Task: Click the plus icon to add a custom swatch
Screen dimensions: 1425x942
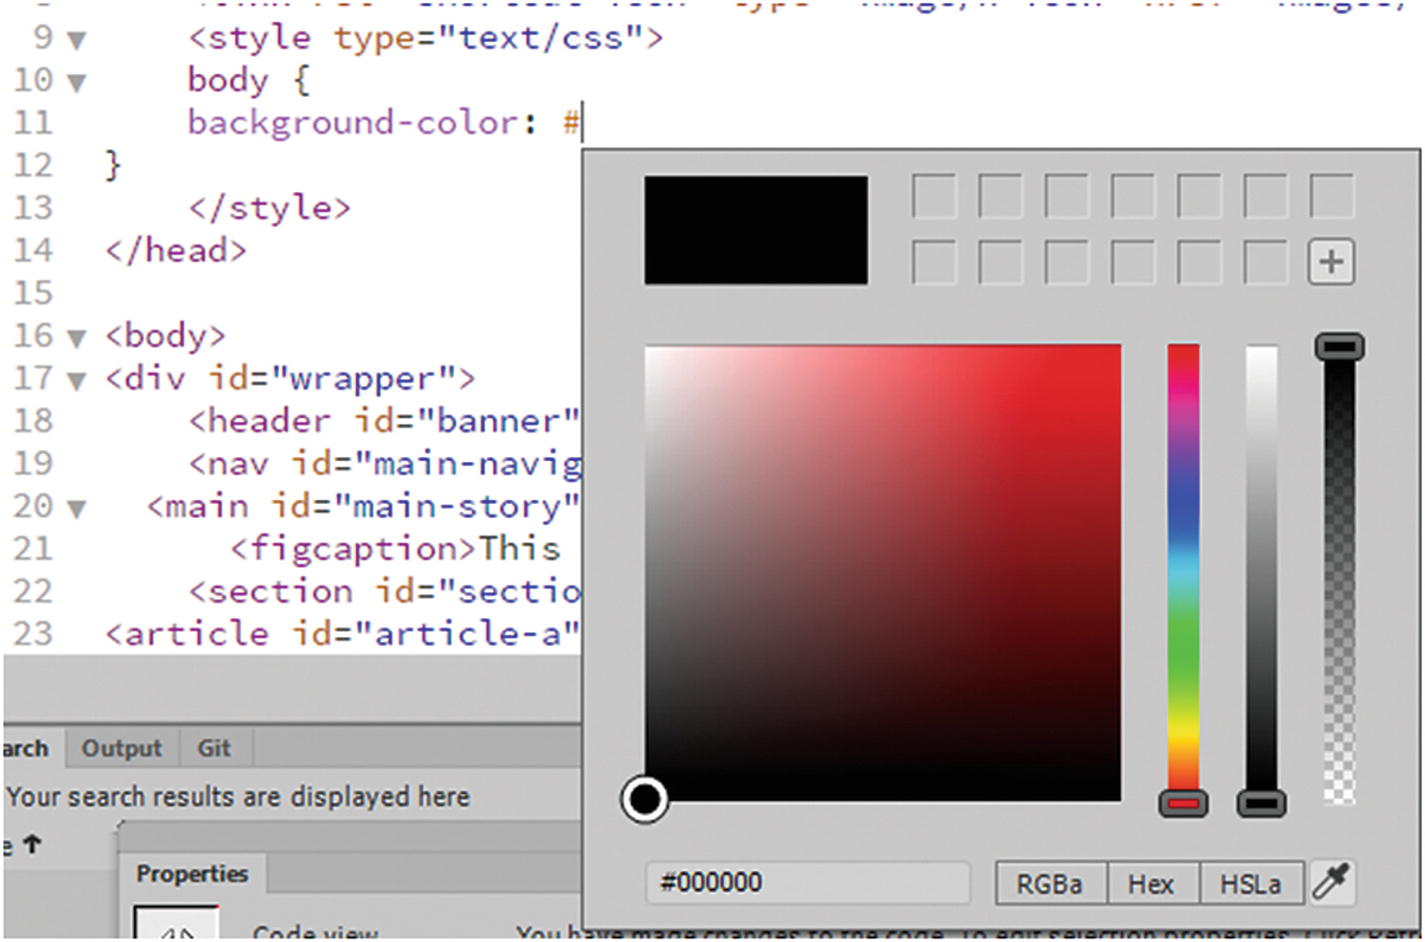Action: 1331,262
